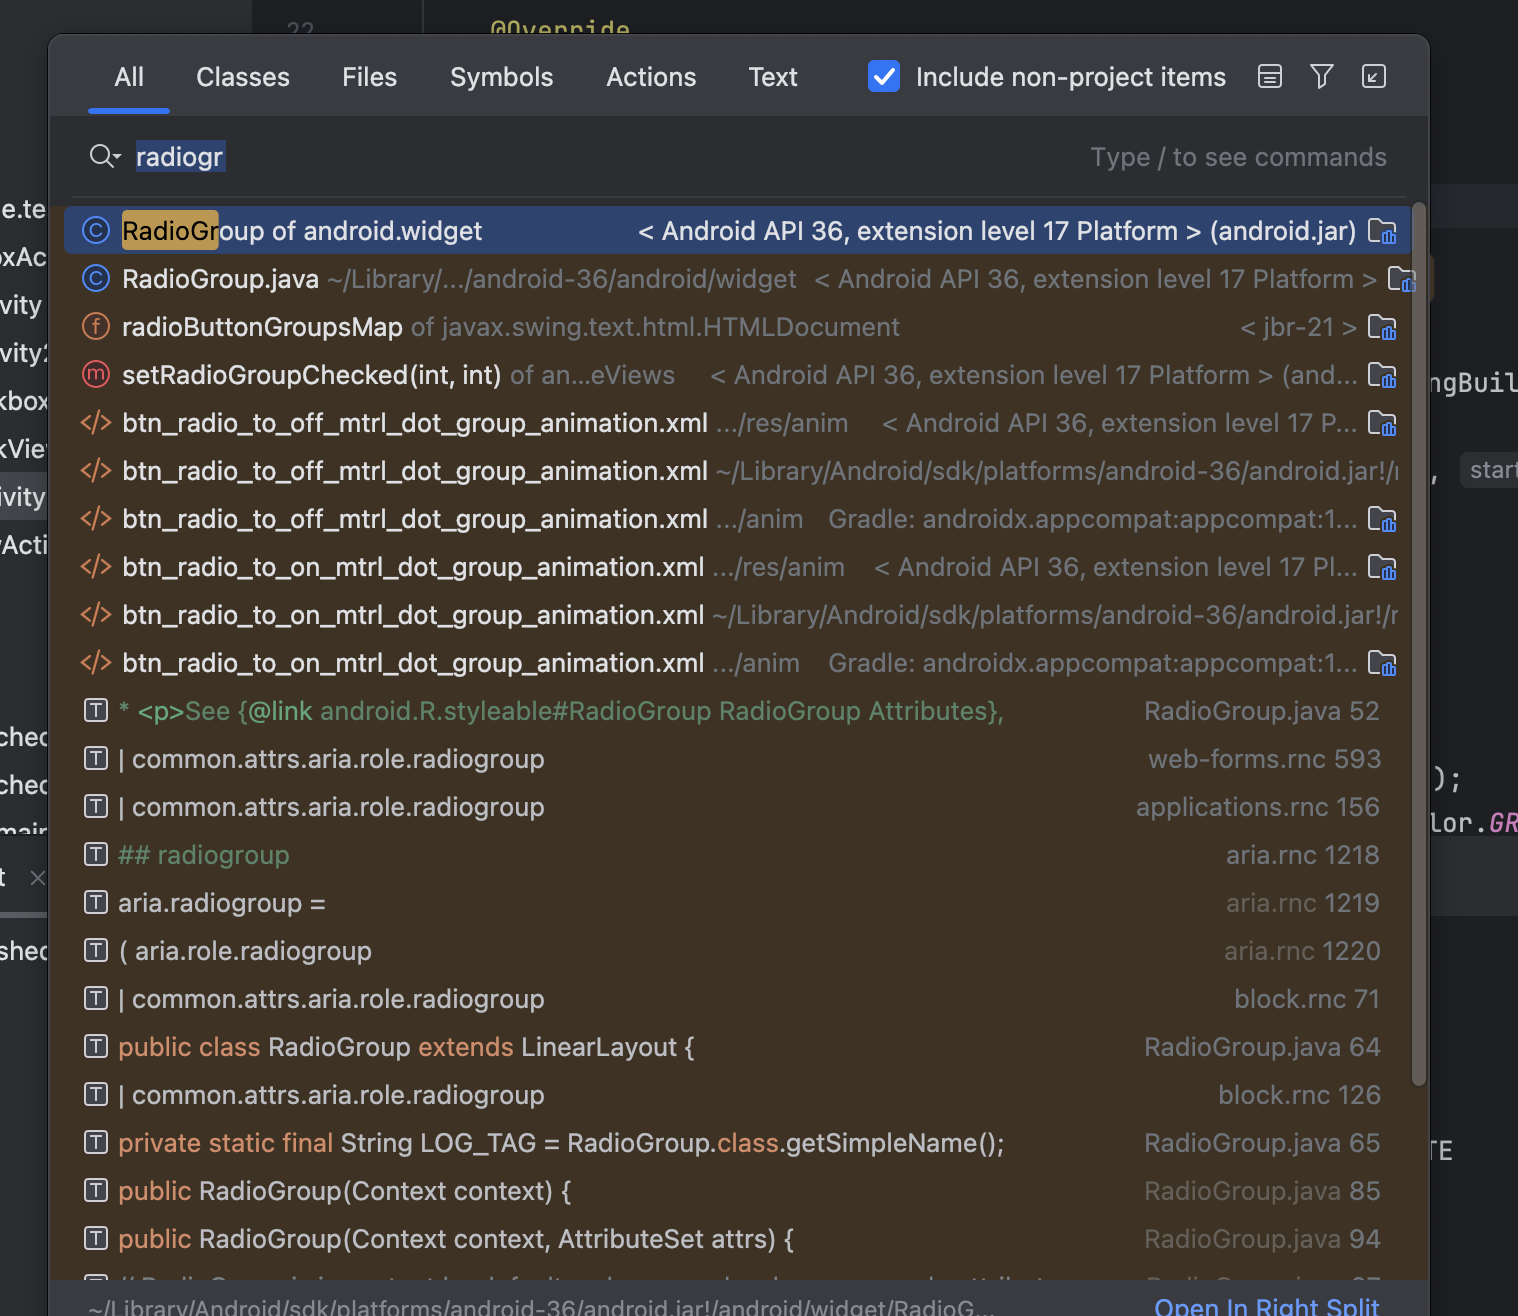Viewport: 1518px width, 1316px height.
Task: Click field icon next to radioButtonGroupsMap
Action: coord(96,327)
